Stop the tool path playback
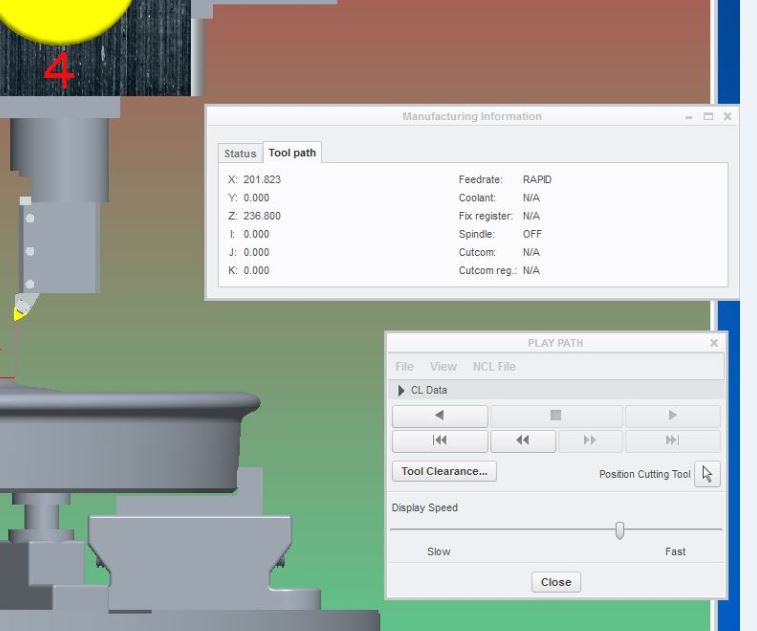 coord(556,415)
